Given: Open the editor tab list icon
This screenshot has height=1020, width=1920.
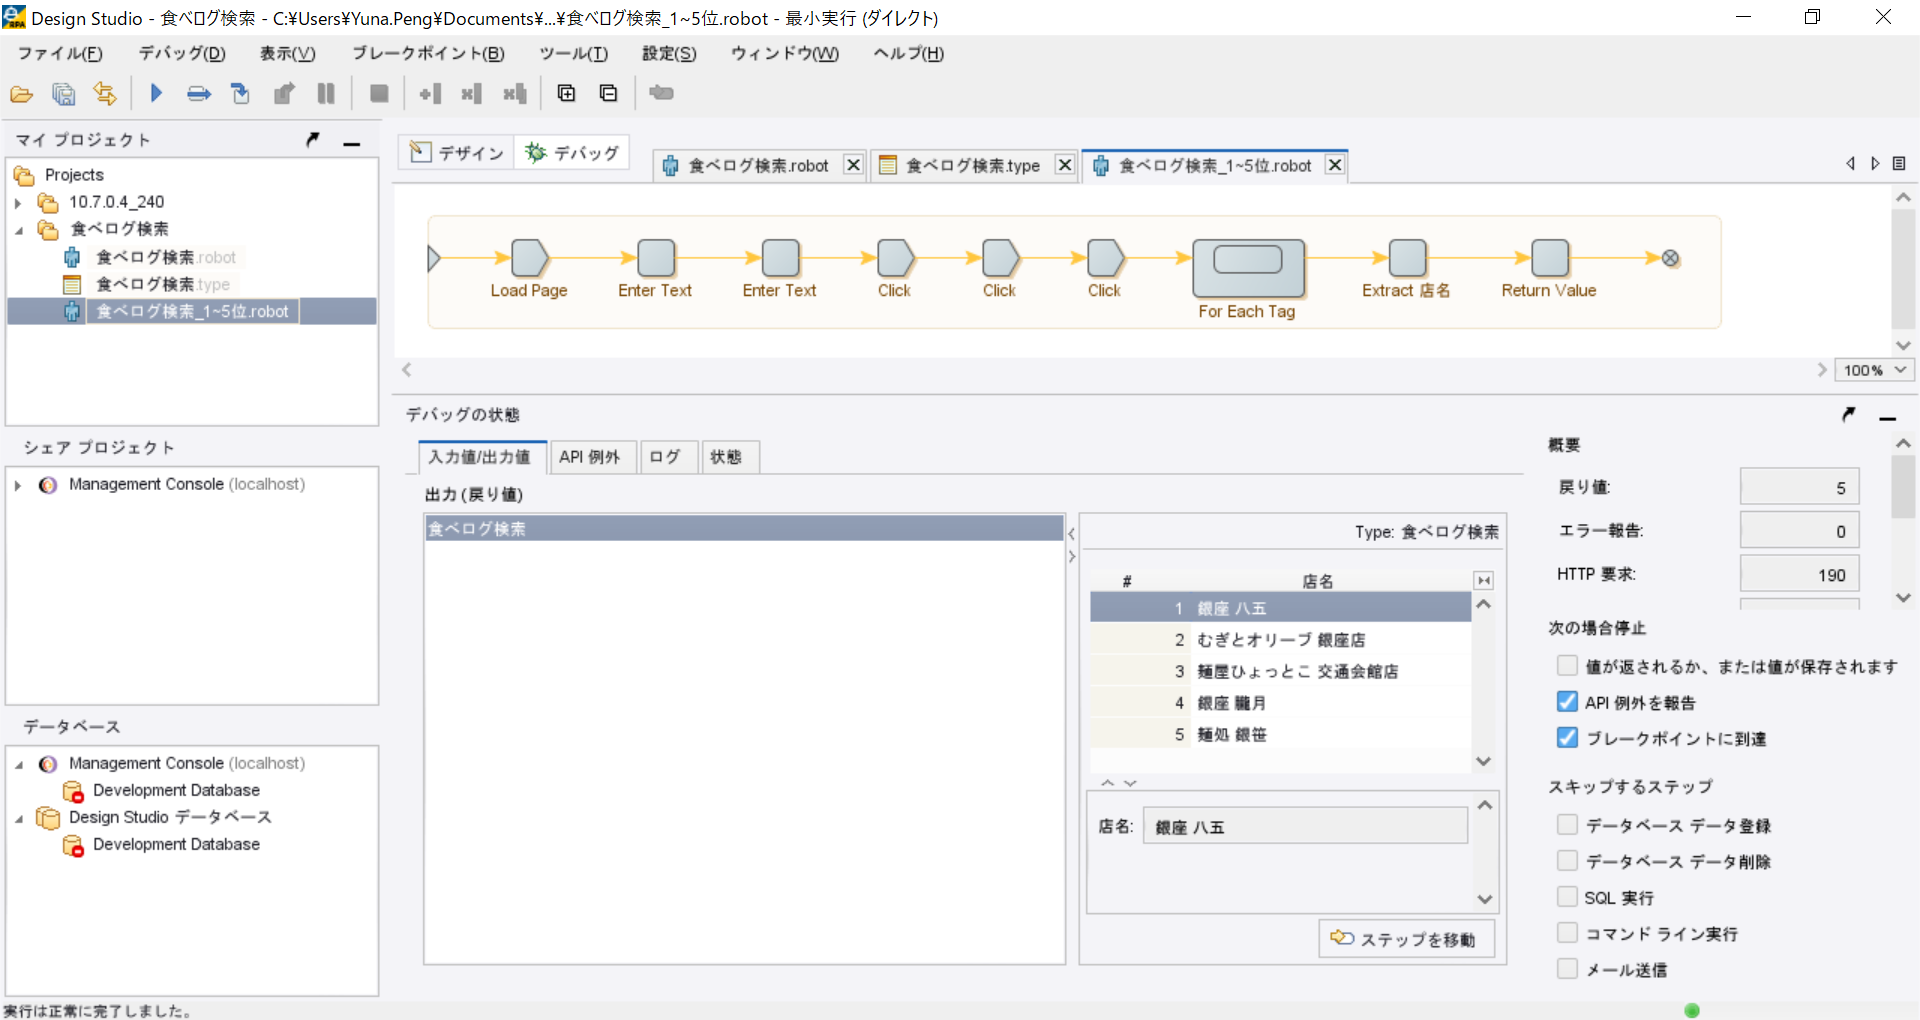Looking at the screenshot, I should 1899,164.
